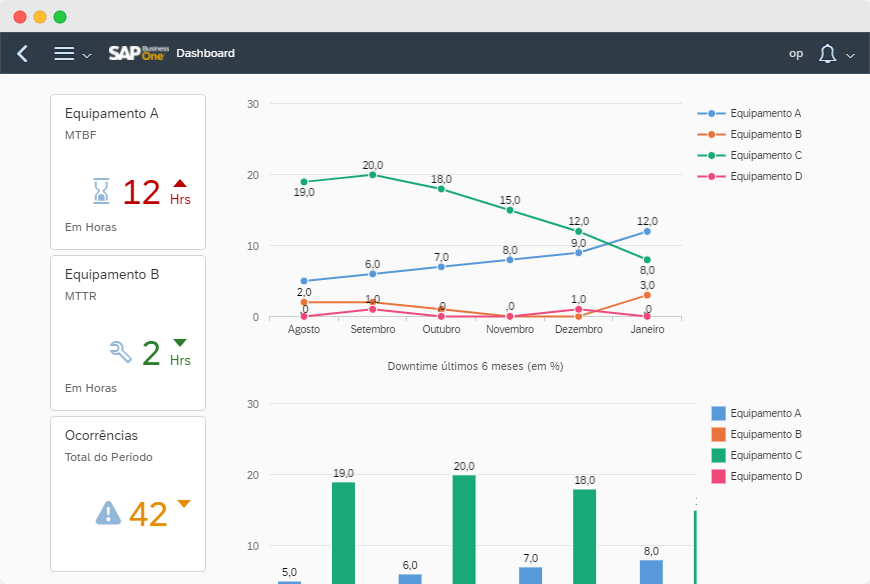Click the green bar labeled 19,0
The height and width of the screenshot is (584, 870).
[x=343, y=533]
